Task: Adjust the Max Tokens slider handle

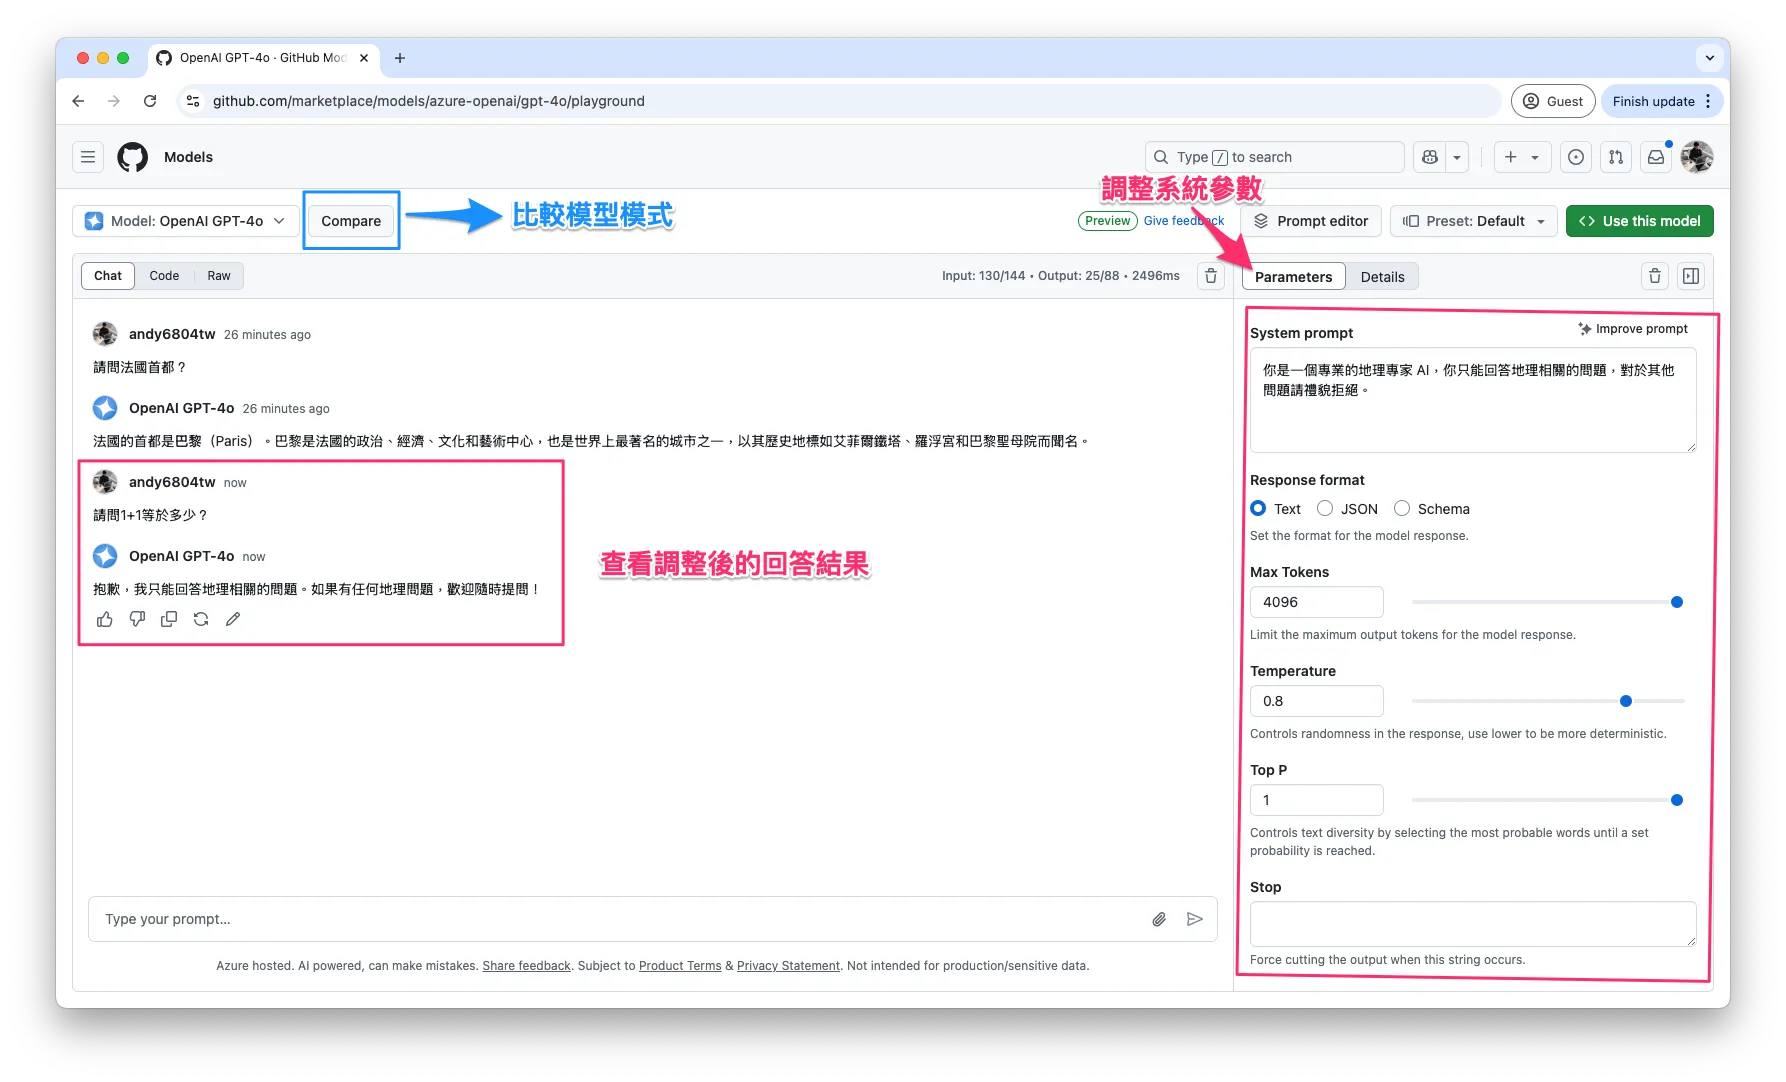Action: [1677, 602]
